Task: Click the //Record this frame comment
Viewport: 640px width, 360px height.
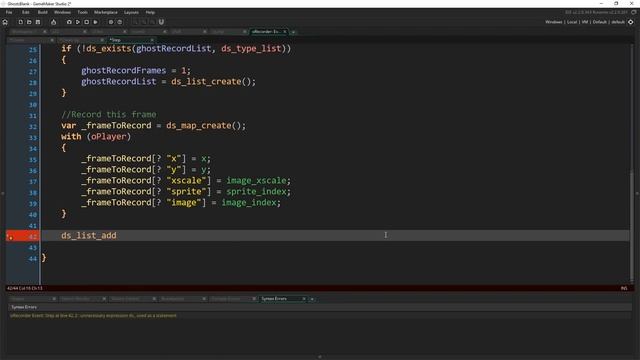Action: 109,114
